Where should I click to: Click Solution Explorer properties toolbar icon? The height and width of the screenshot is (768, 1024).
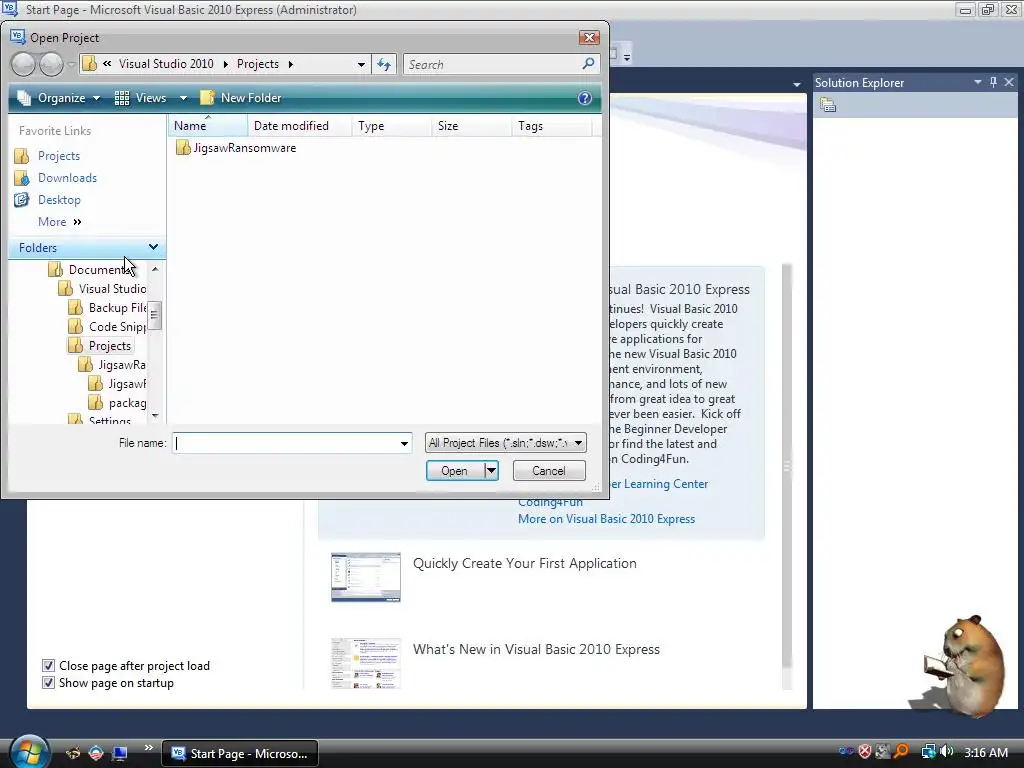coord(828,105)
